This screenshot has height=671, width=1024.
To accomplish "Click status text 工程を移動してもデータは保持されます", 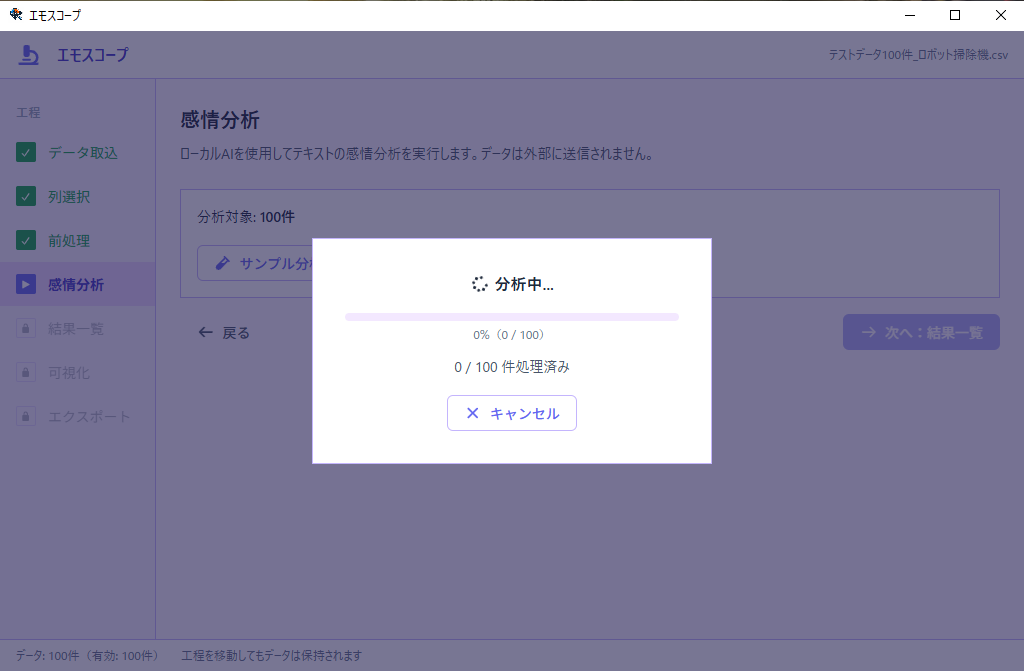I will pos(271,655).
